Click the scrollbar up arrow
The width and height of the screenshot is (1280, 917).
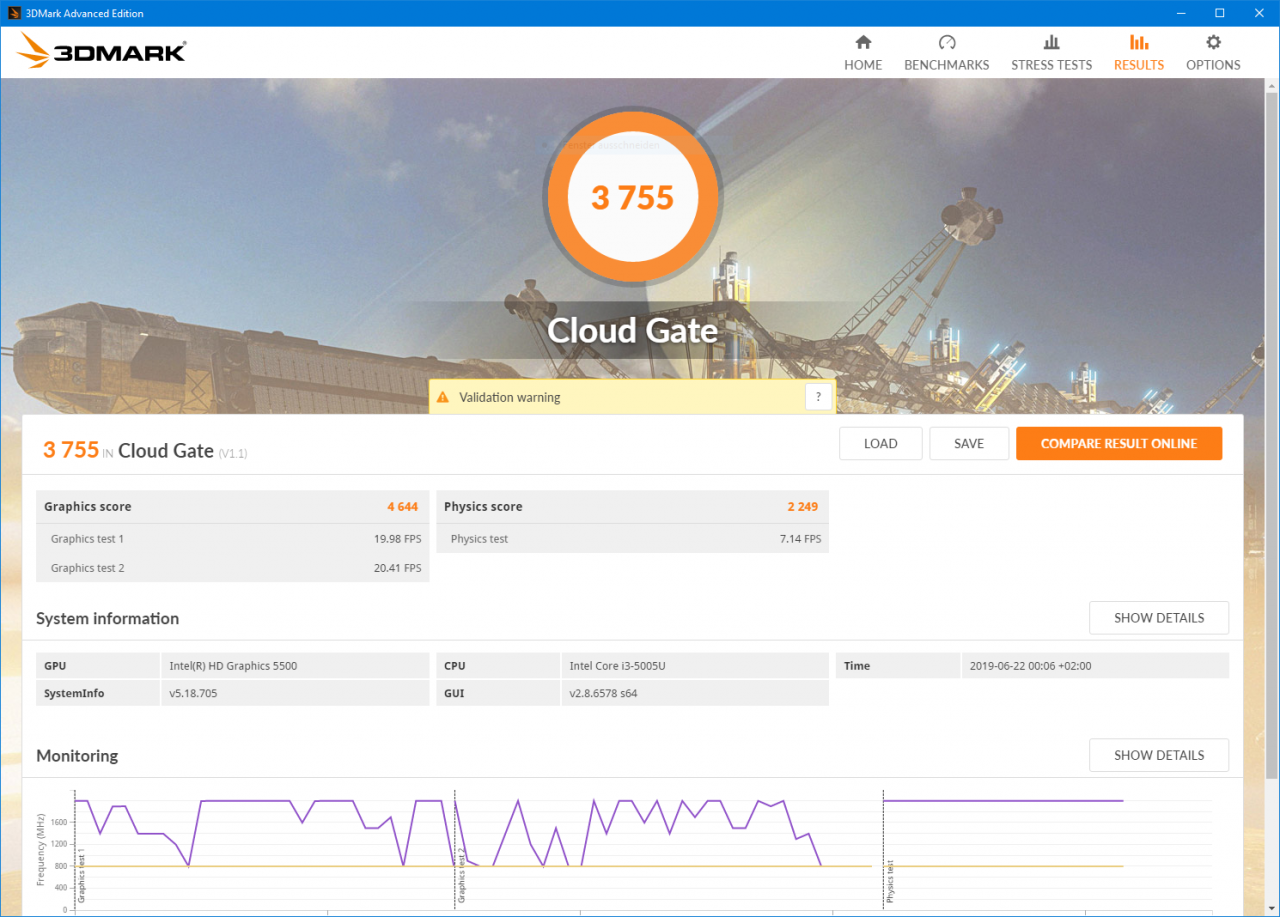1271,86
